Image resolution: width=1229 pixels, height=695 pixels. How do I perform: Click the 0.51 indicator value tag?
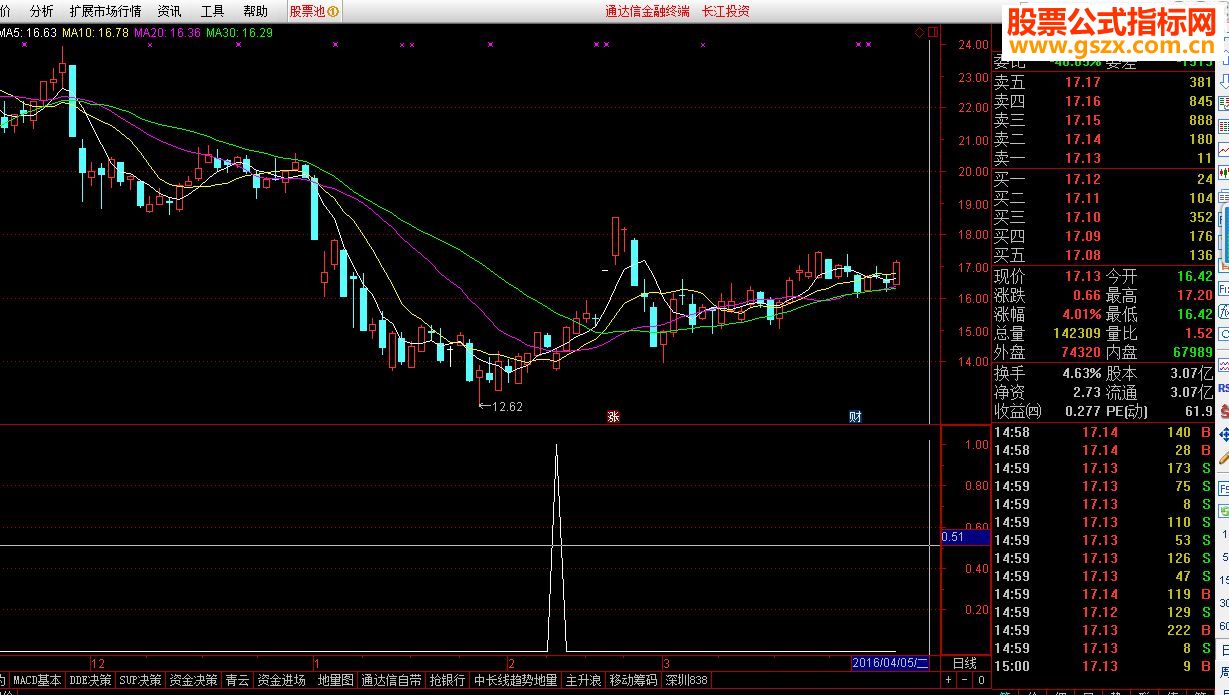965,537
